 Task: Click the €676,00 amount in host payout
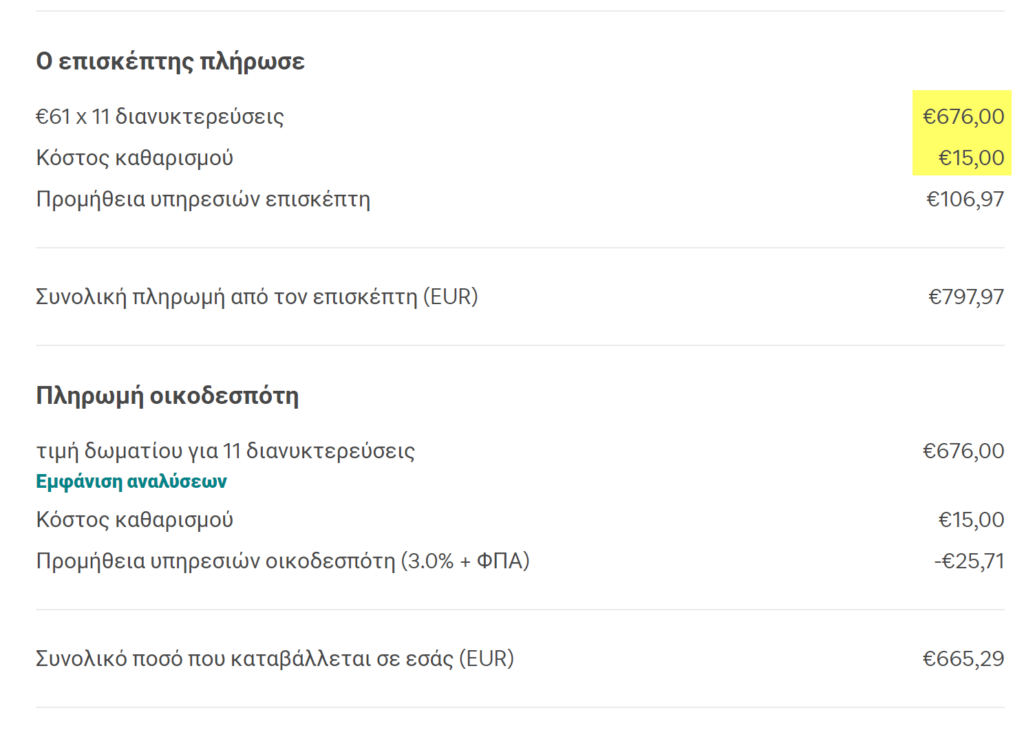[963, 451]
